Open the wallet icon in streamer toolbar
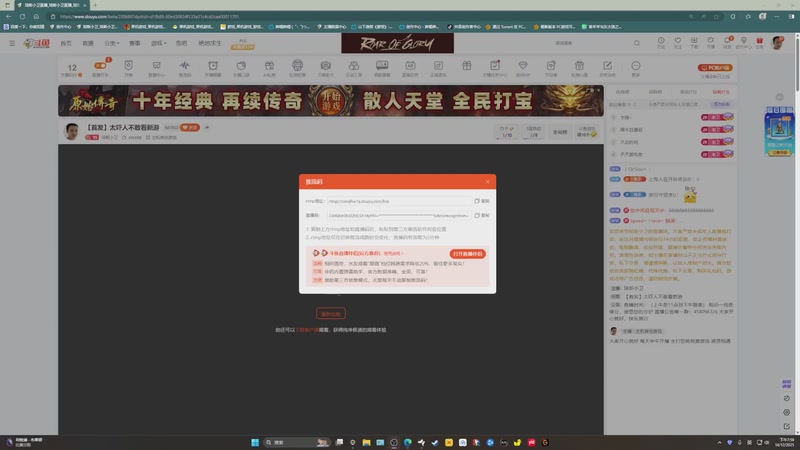800x450 pixels. (x=241, y=66)
